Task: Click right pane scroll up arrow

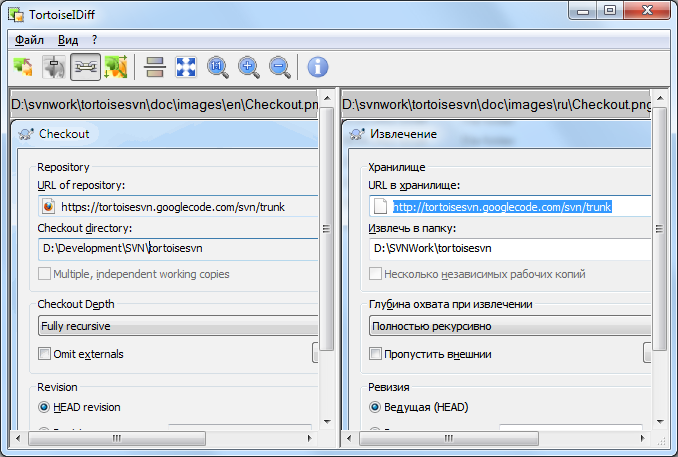Action: pyautogui.click(x=660, y=99)
